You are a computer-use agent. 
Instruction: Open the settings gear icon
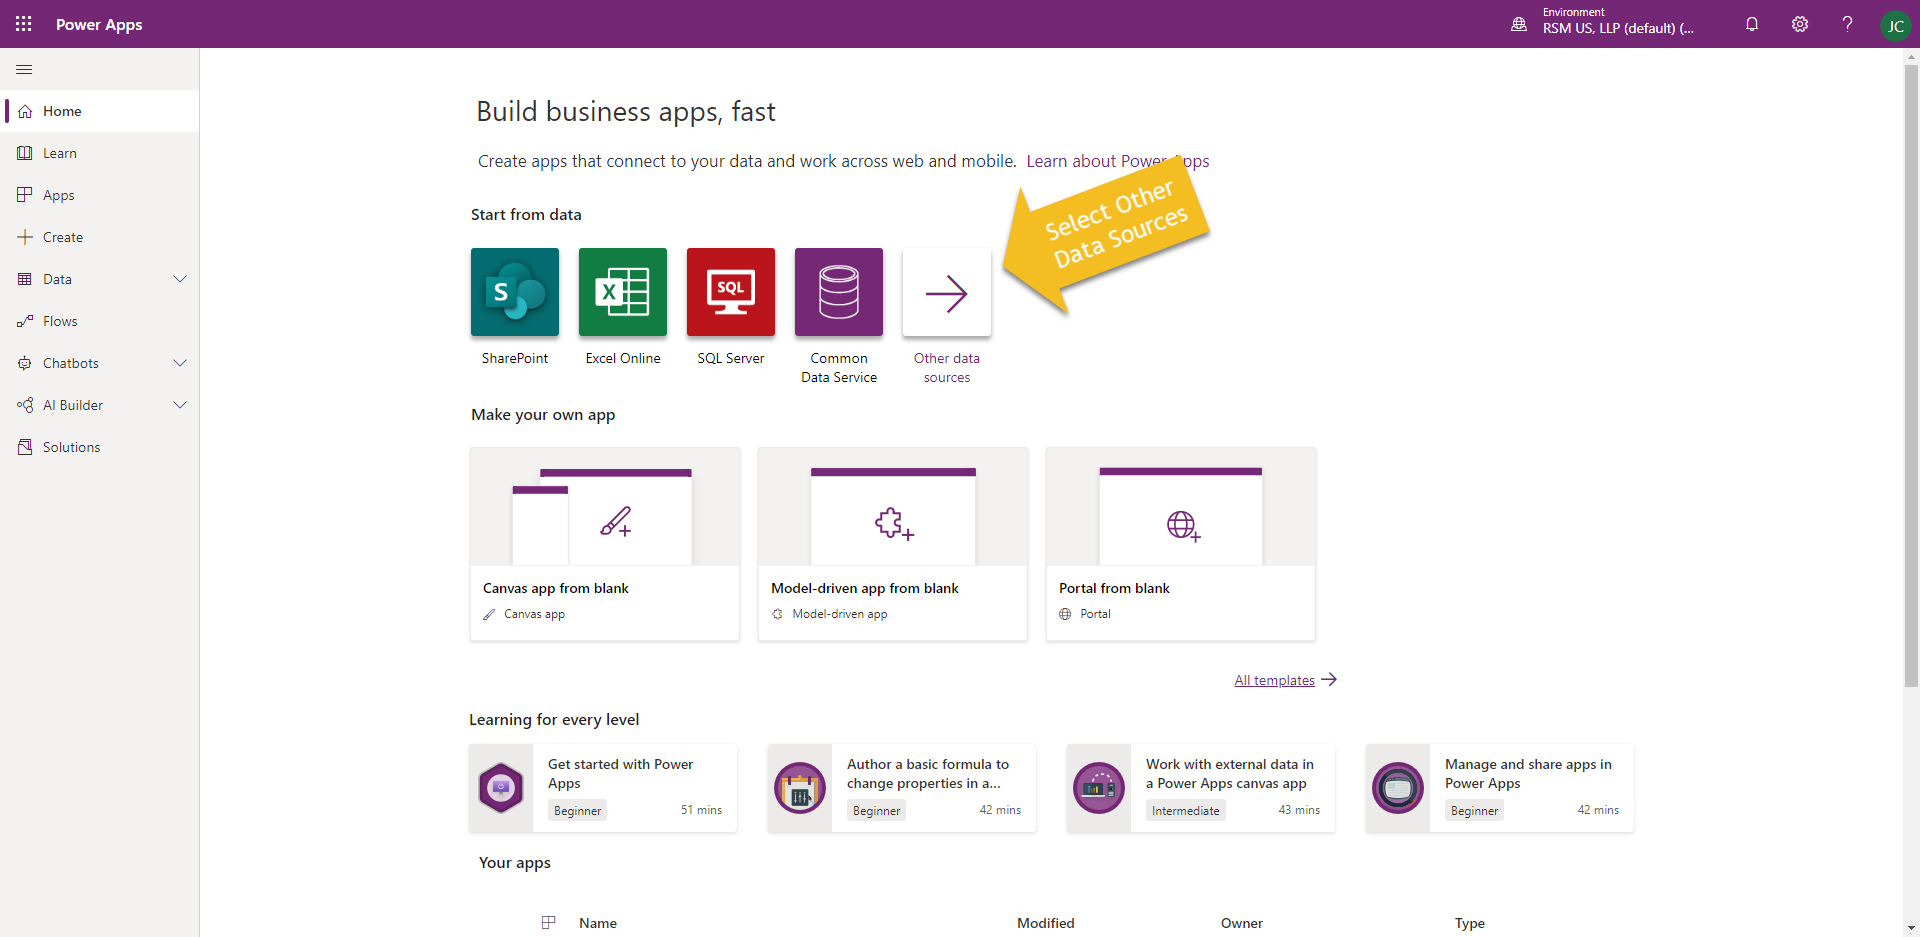pos(1800,24)
